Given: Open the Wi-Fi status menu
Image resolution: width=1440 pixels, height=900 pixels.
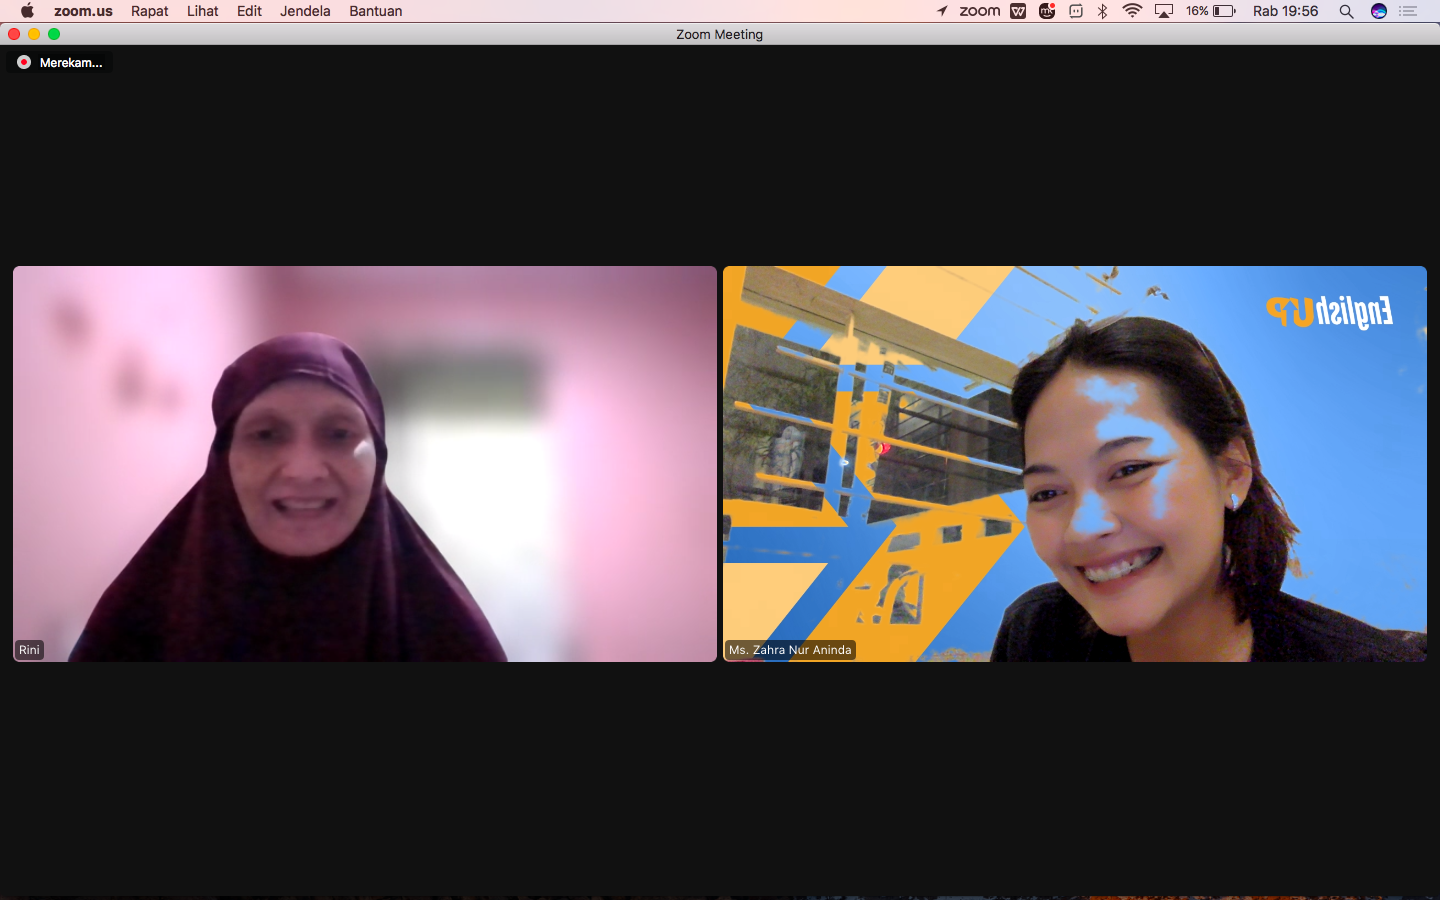Looking at the screenshot, I should pyautogui.click(x=1132, y=11).
